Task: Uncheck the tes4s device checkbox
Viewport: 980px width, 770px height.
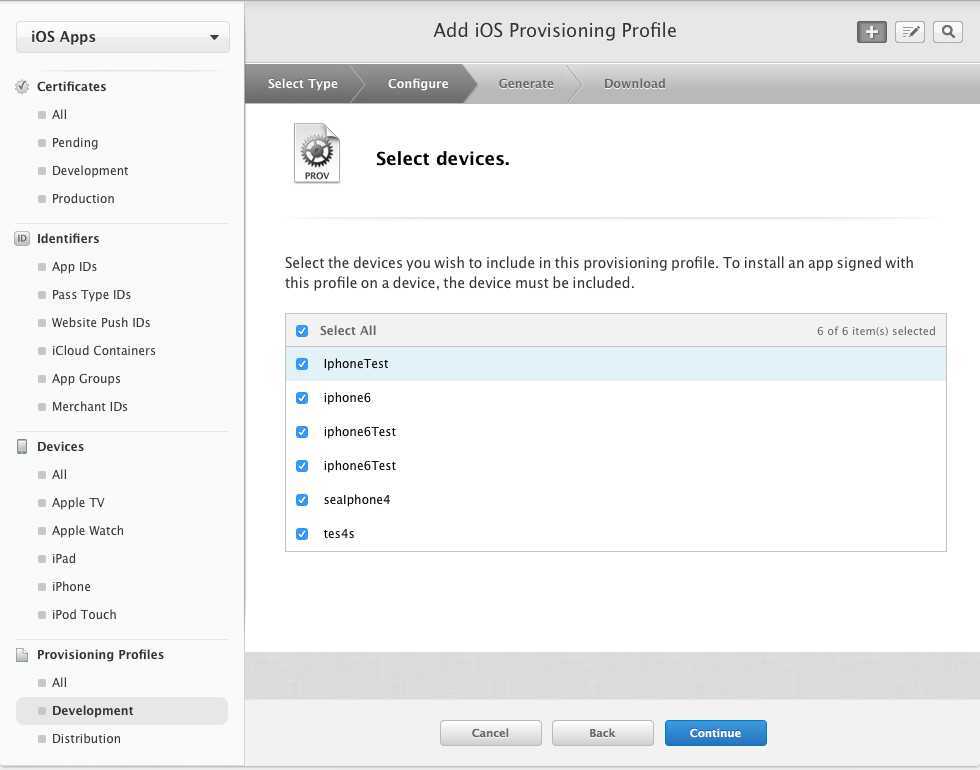Action: [302, 534]
